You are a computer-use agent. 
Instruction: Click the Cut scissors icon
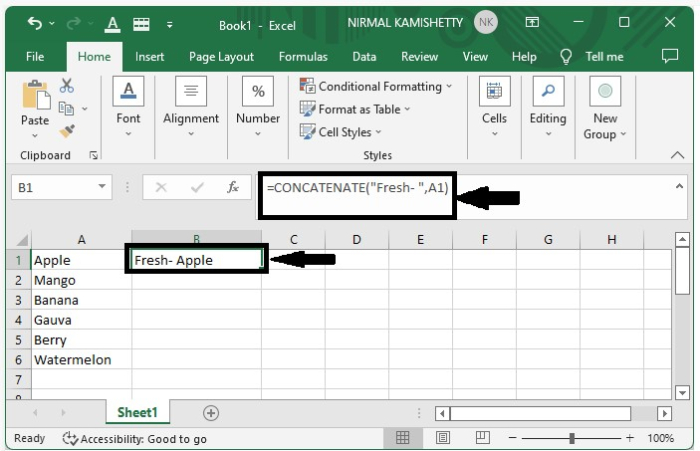pyautogui.click(x=67, y=85)
